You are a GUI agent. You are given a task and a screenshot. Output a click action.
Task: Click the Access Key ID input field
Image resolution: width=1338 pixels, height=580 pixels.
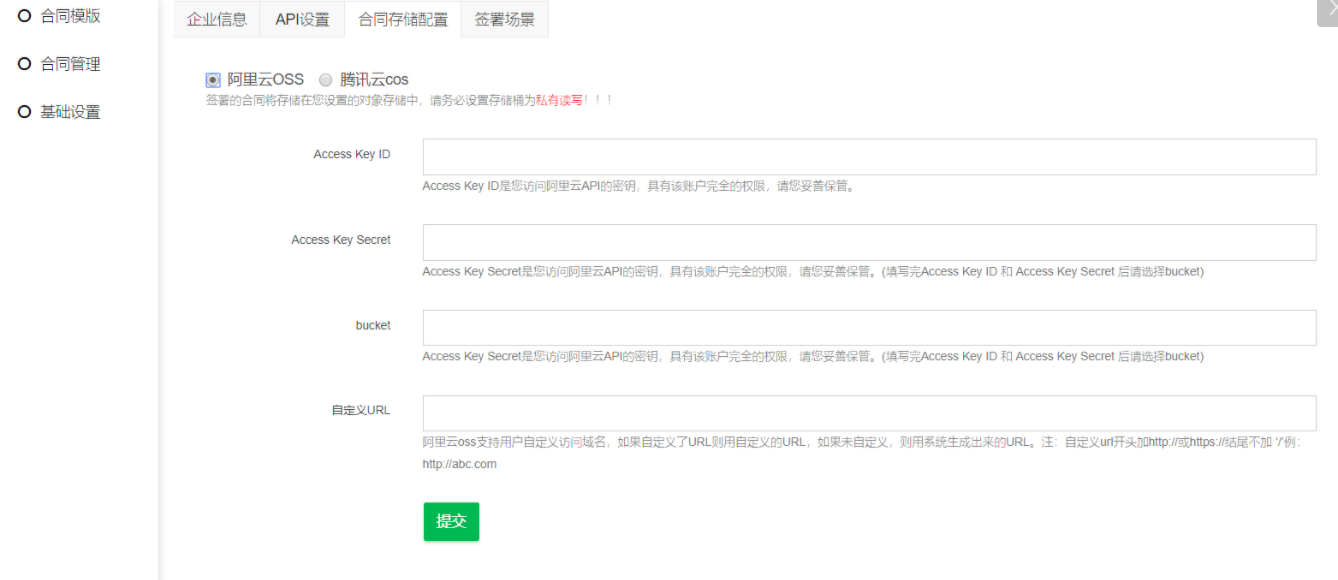(x=869, y=157)
